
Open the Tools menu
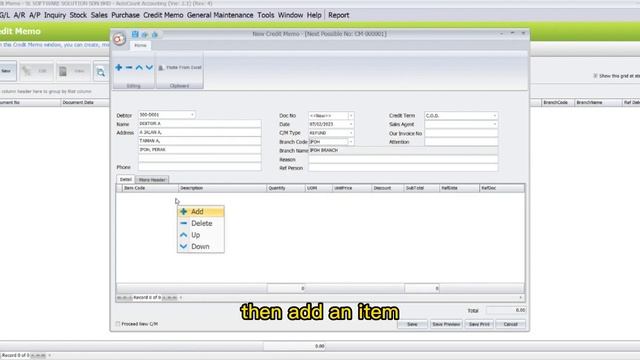[x=266, y=15]
